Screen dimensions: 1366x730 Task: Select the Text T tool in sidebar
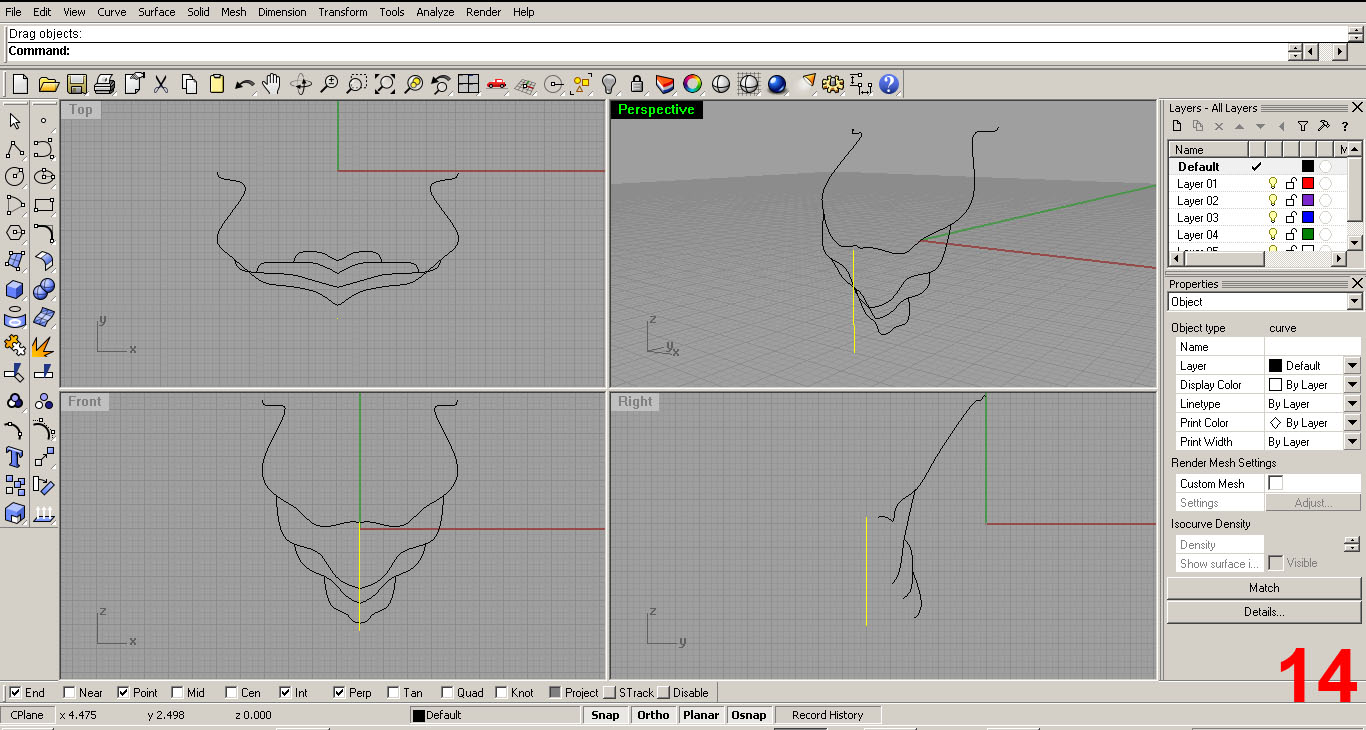pos(15,457)
